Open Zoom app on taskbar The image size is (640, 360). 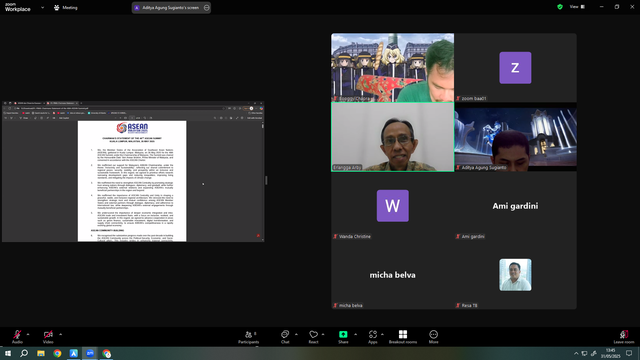90,353
